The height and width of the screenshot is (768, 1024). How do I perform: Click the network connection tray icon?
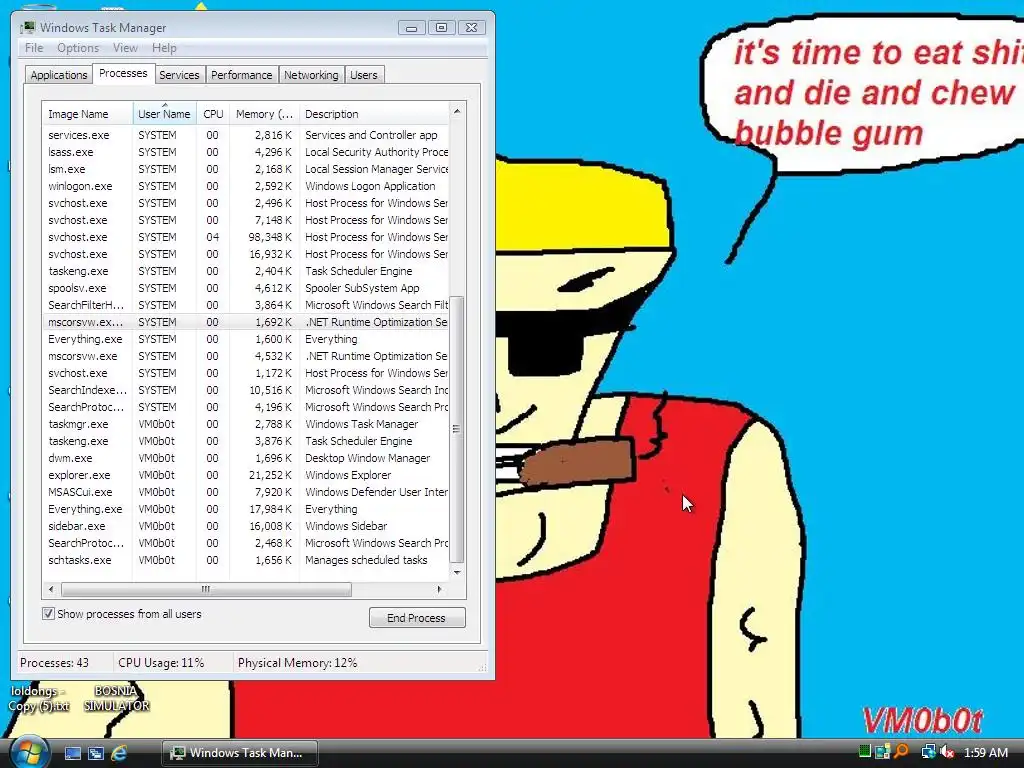928,752
